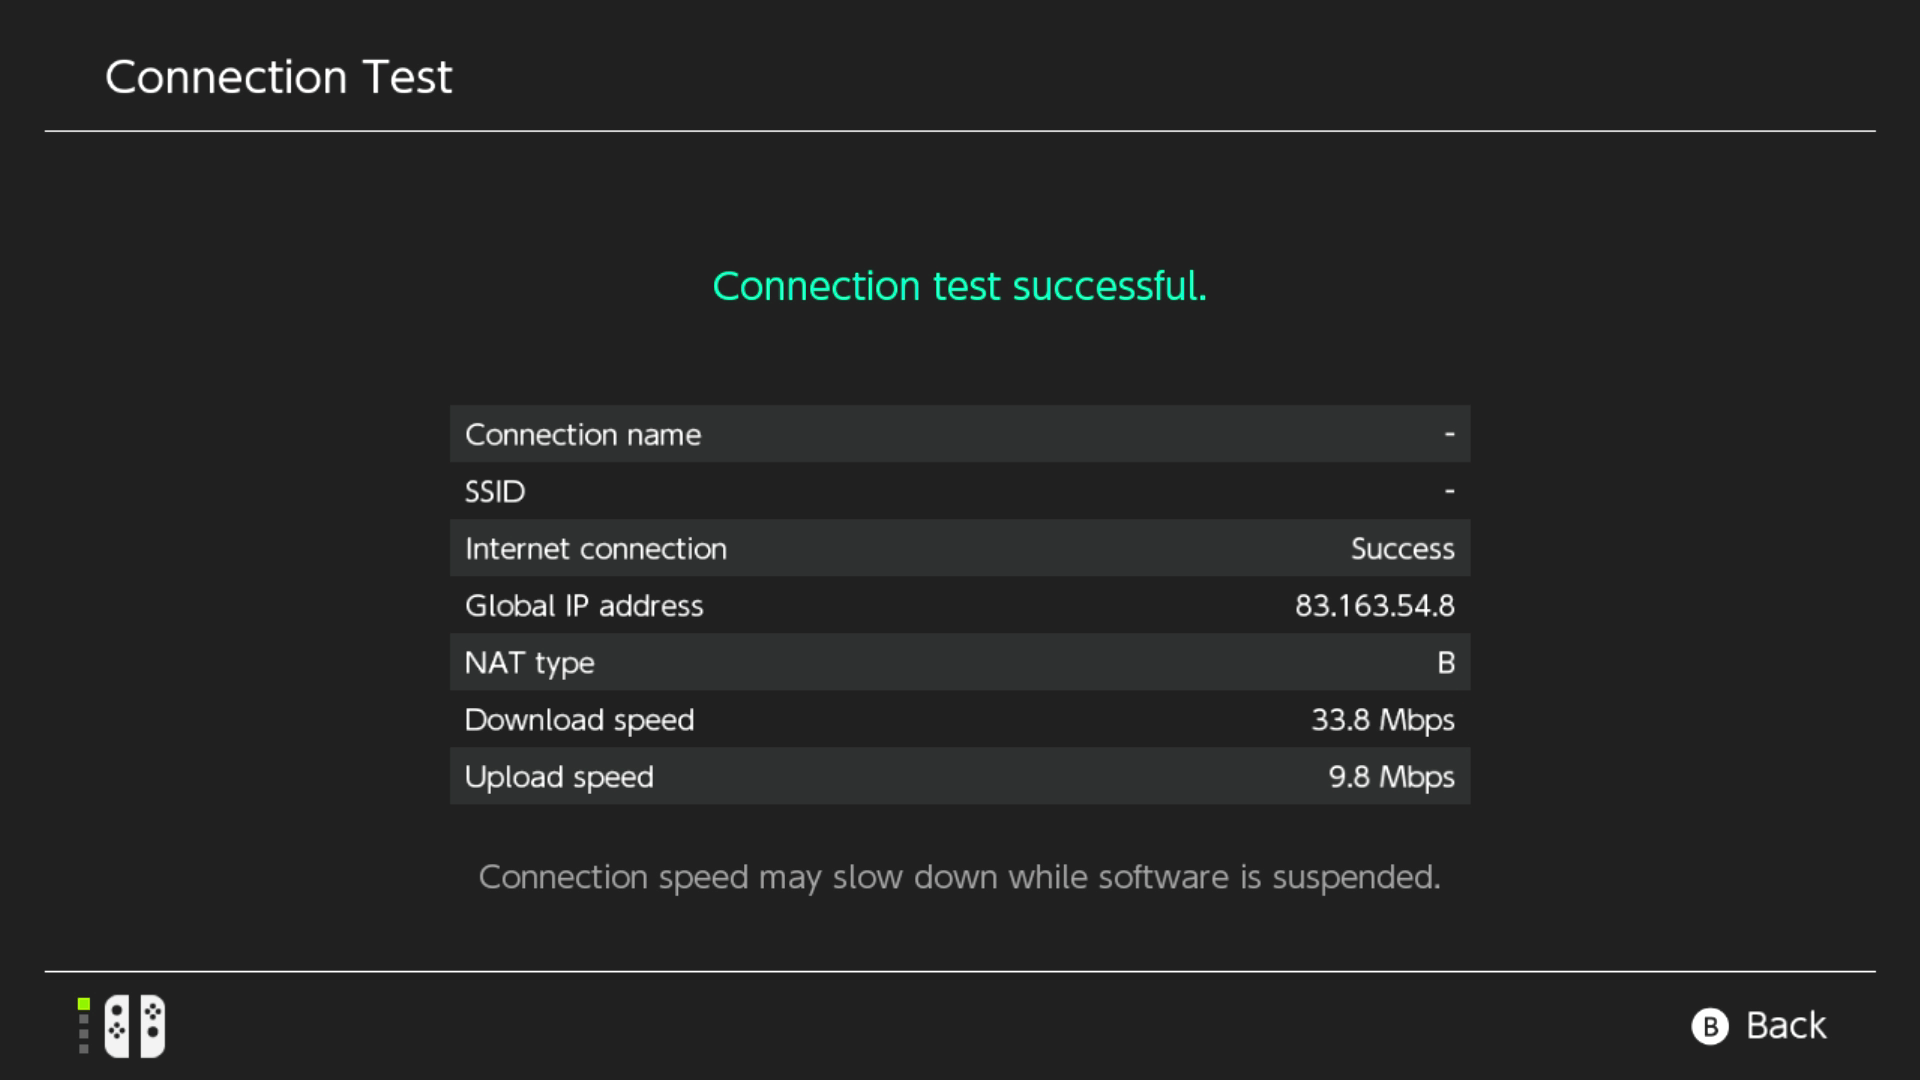Click the 83.163.54.8 IP address value

(x=1374, y=606)
